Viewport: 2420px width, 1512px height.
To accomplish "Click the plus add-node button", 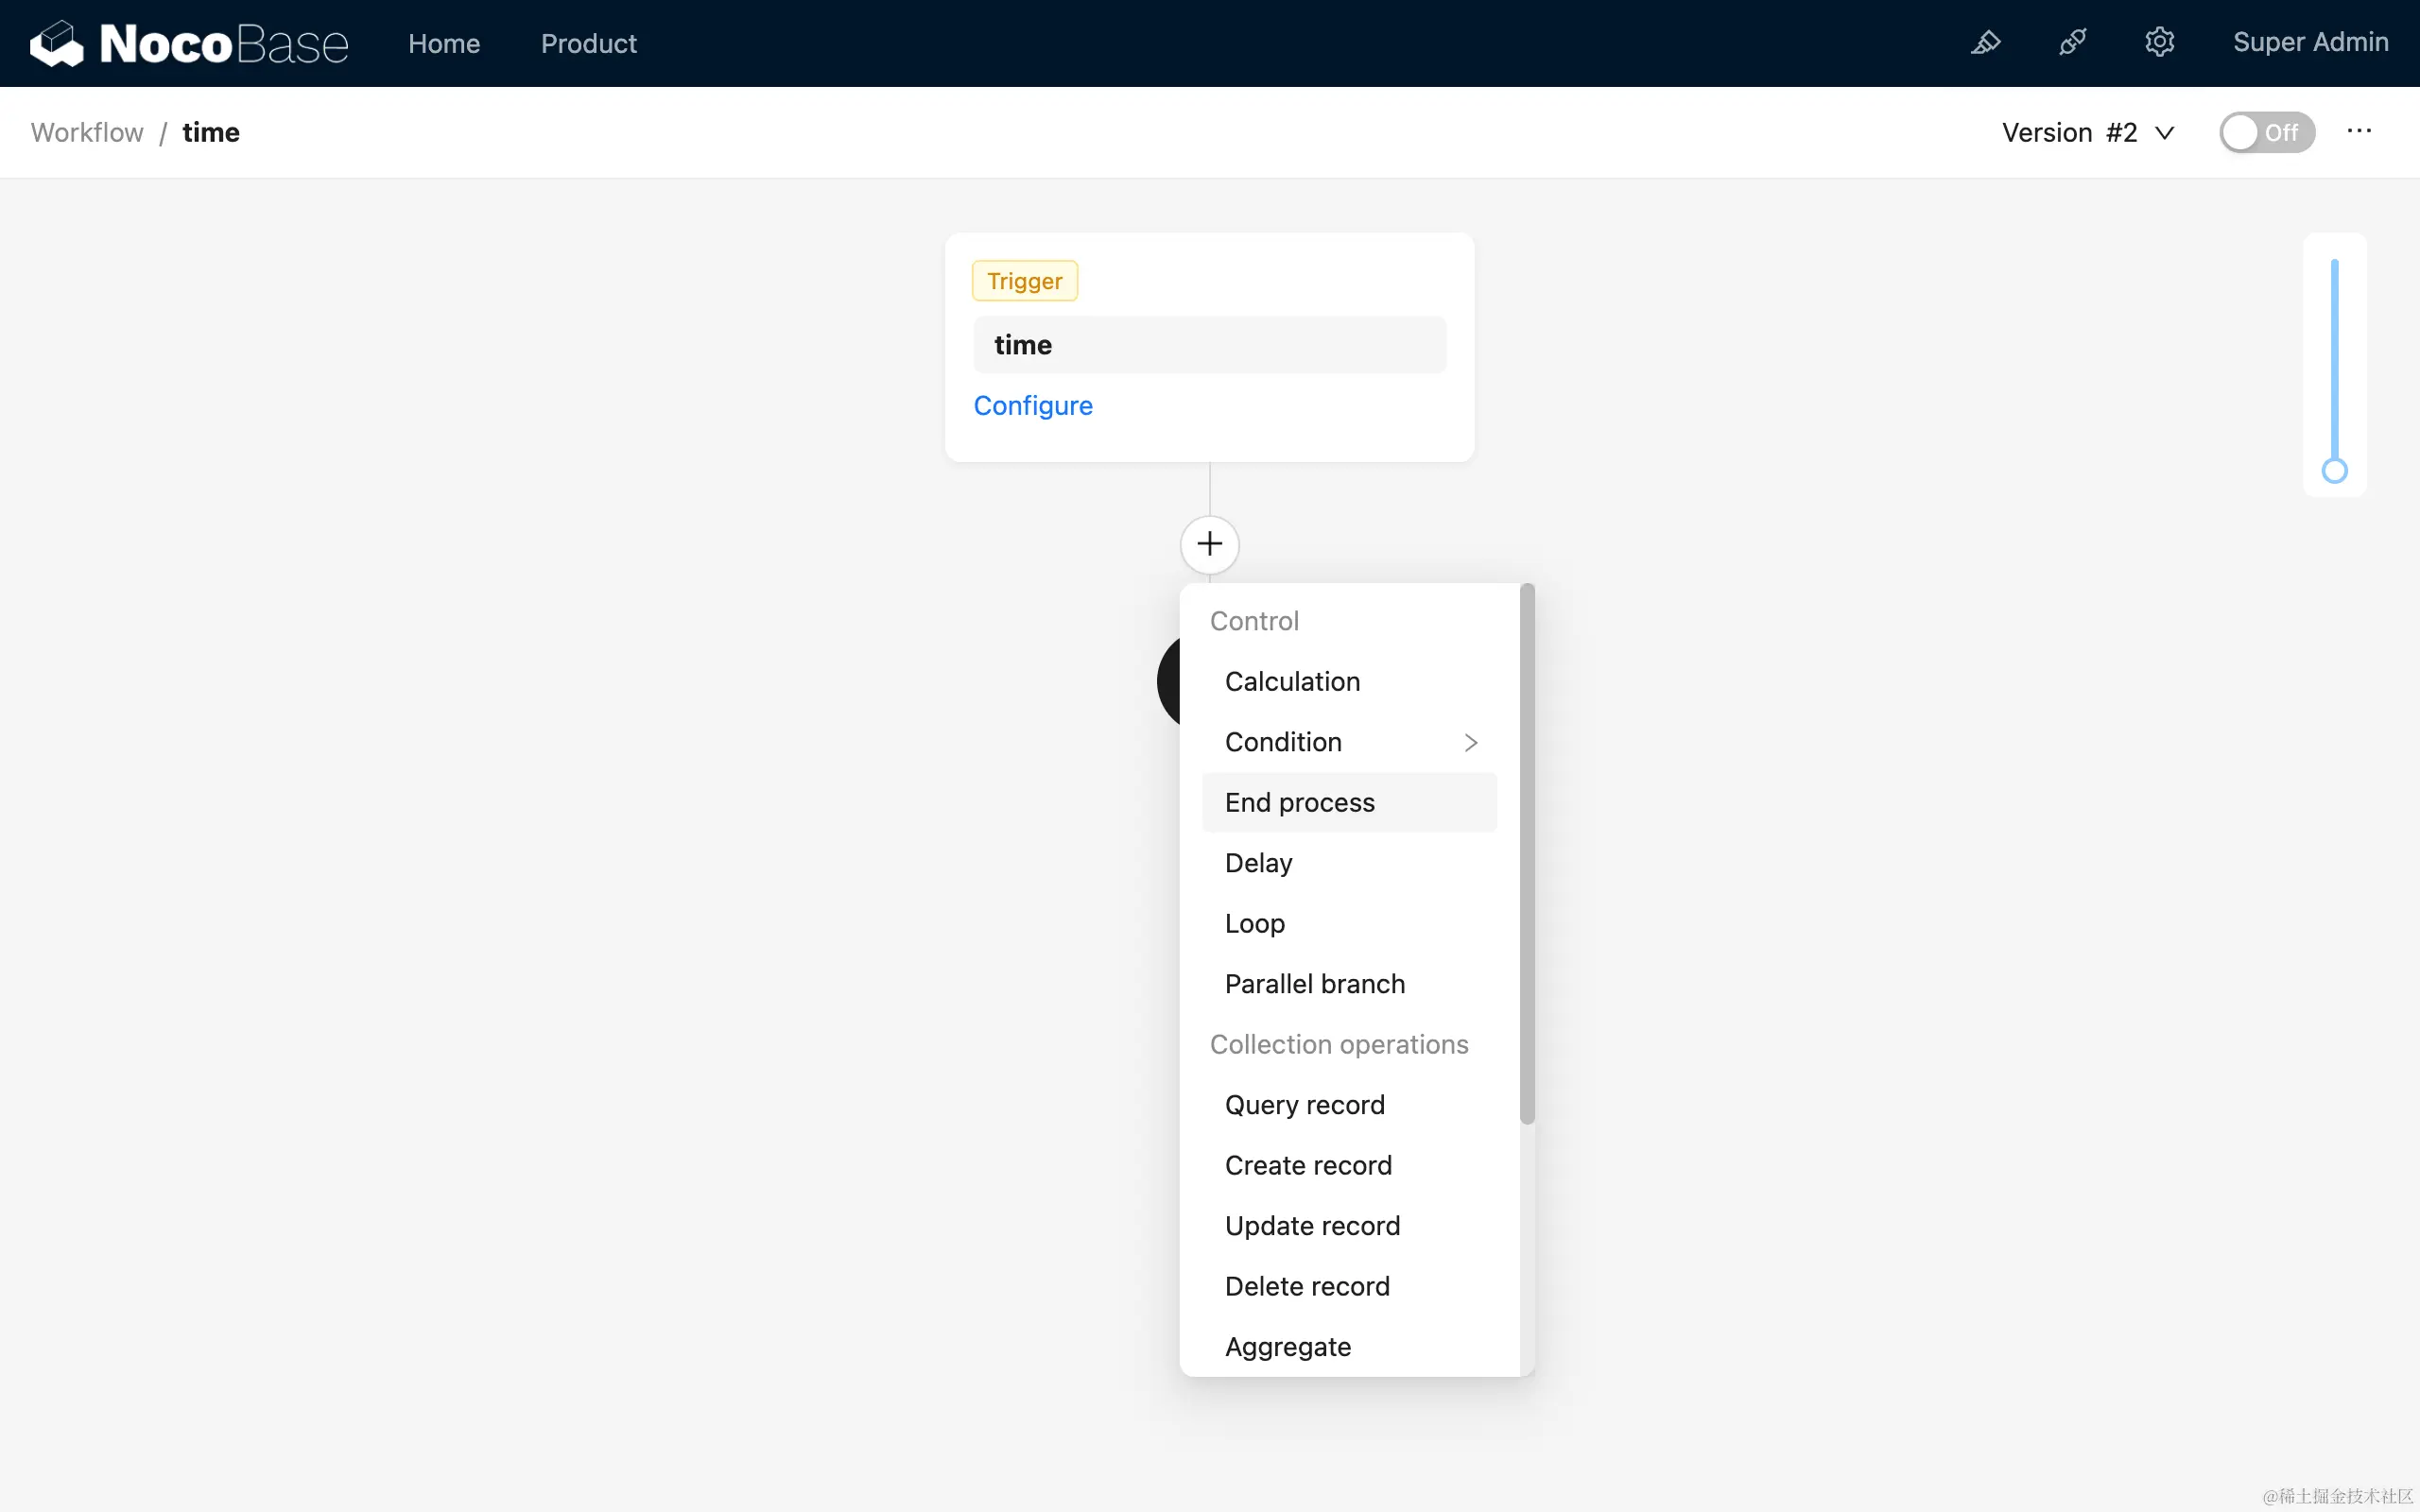I will coord(1209,544).
